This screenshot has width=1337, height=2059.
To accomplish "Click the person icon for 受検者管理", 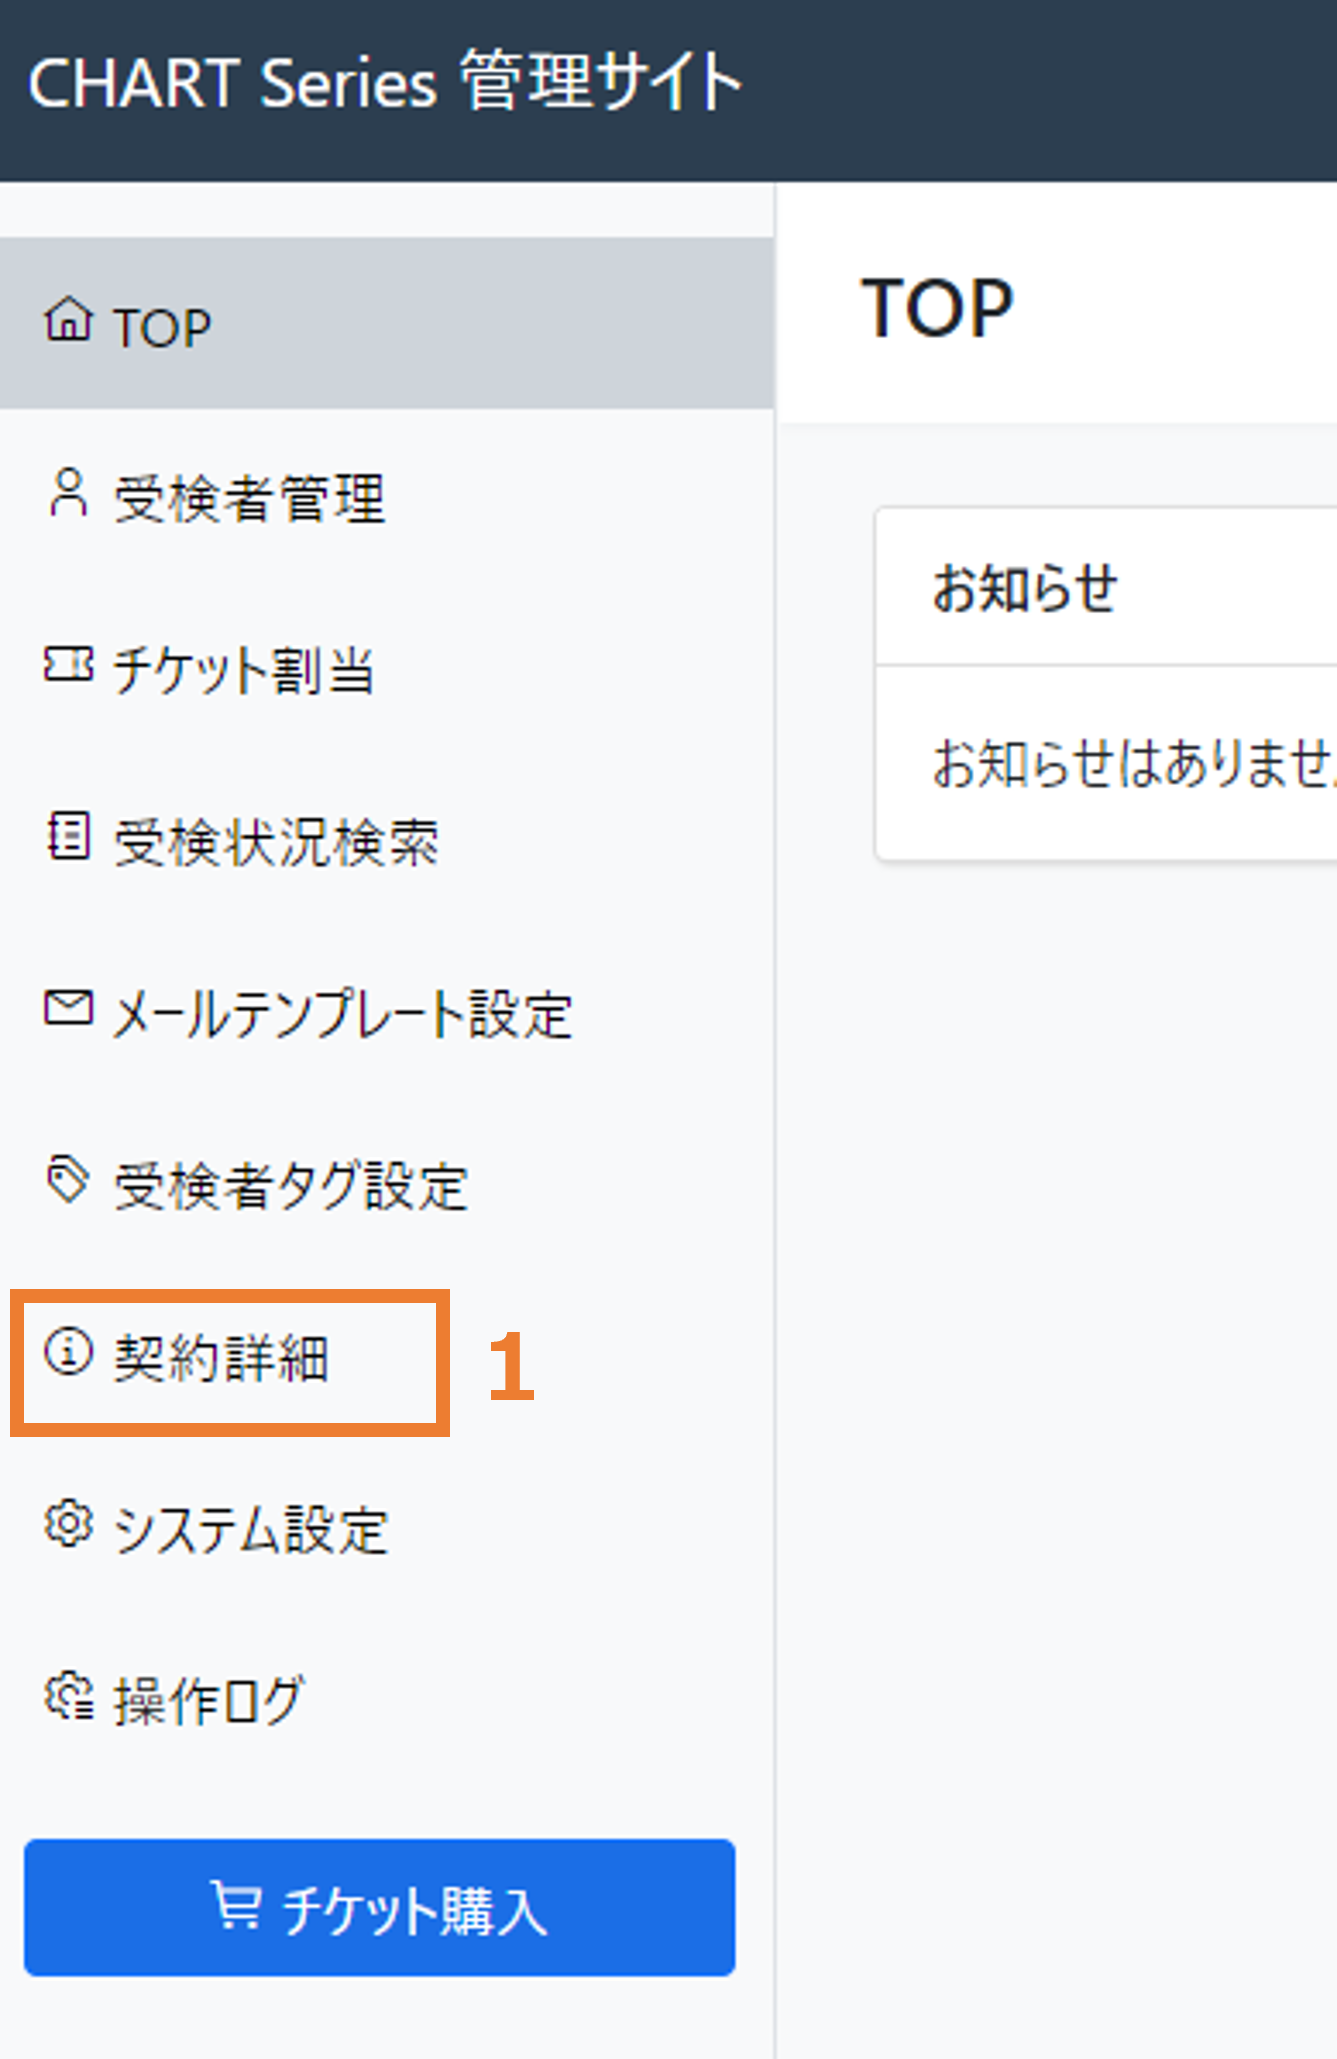I will 68,493.
